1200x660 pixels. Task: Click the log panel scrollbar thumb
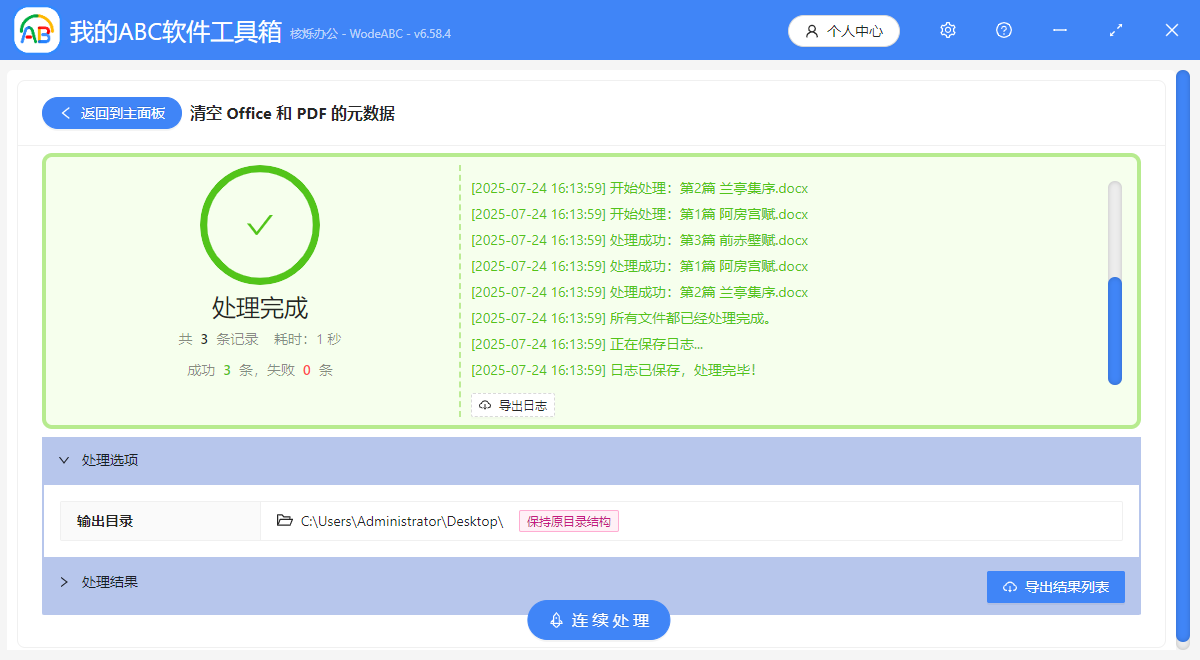[1115, 330]
